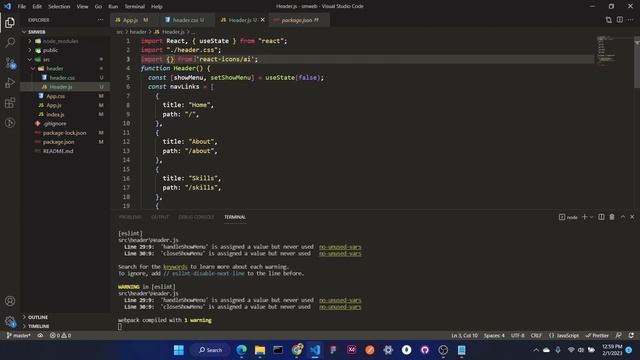
Task: Kill terminal with trash icon
Action: pos(612,217)
